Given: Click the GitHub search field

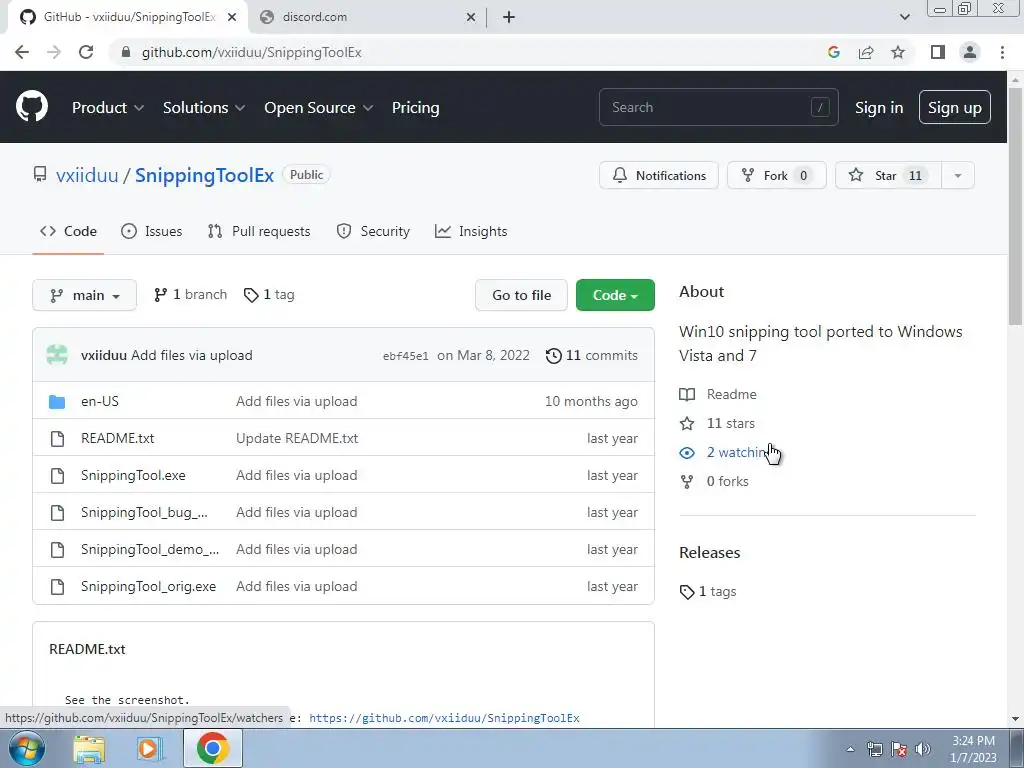Looking at the screenshot, I should click(718, 107).
